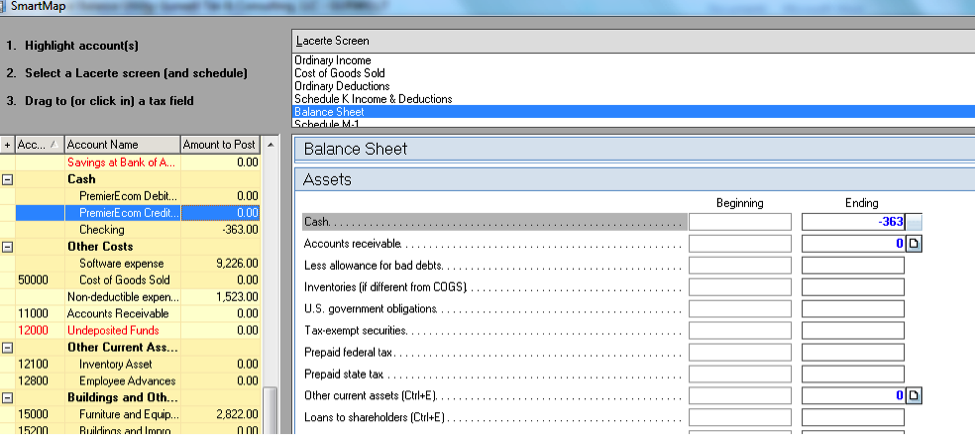Click the -363.00 checking amount
The width and height of the screenshot is (975, 435).
[x=240, y=230]
